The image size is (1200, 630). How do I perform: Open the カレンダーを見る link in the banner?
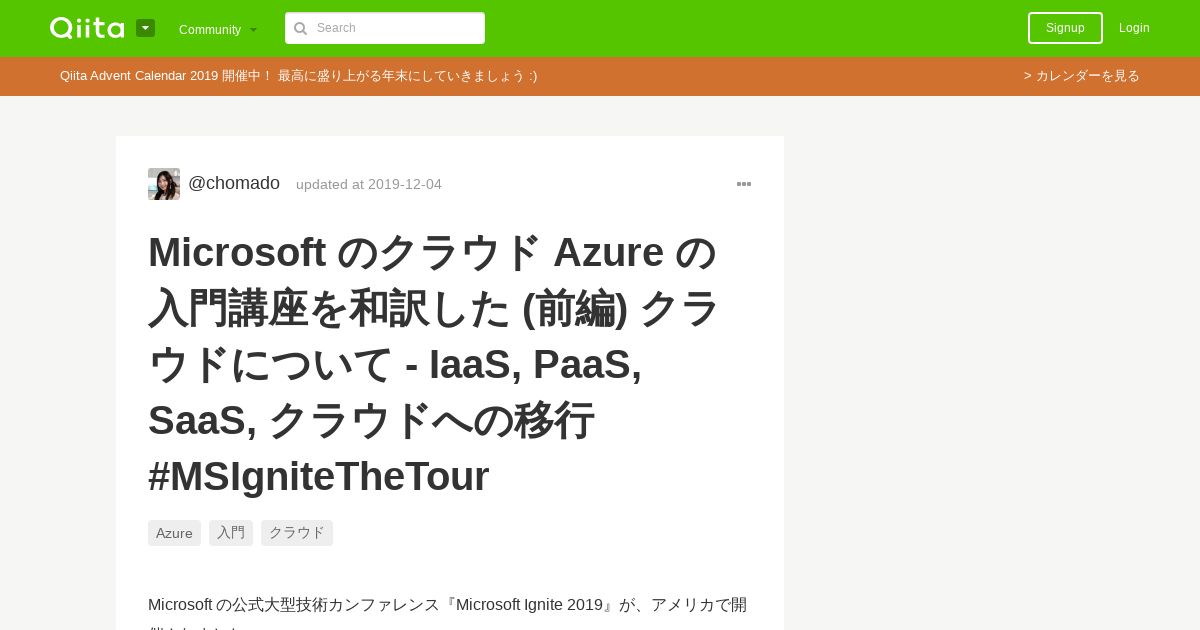(1082, 76)
